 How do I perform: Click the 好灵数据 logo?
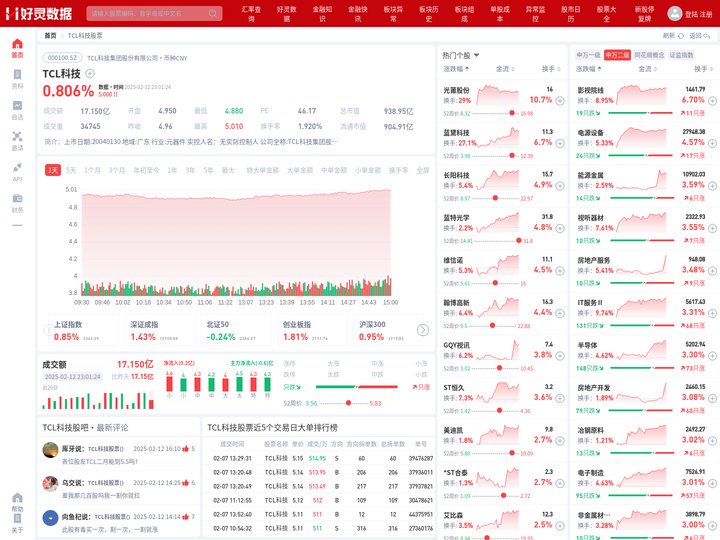[39, 13]
